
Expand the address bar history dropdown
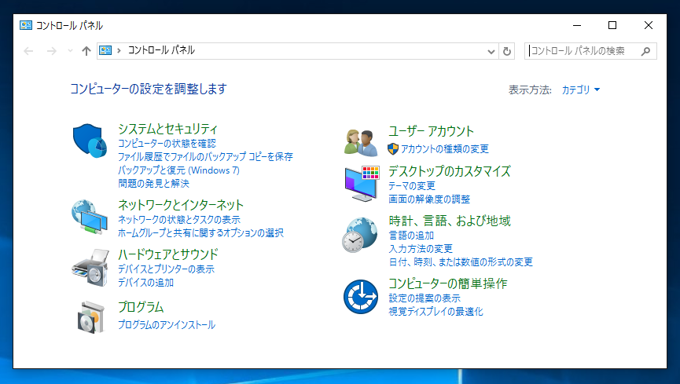point(491,52)
